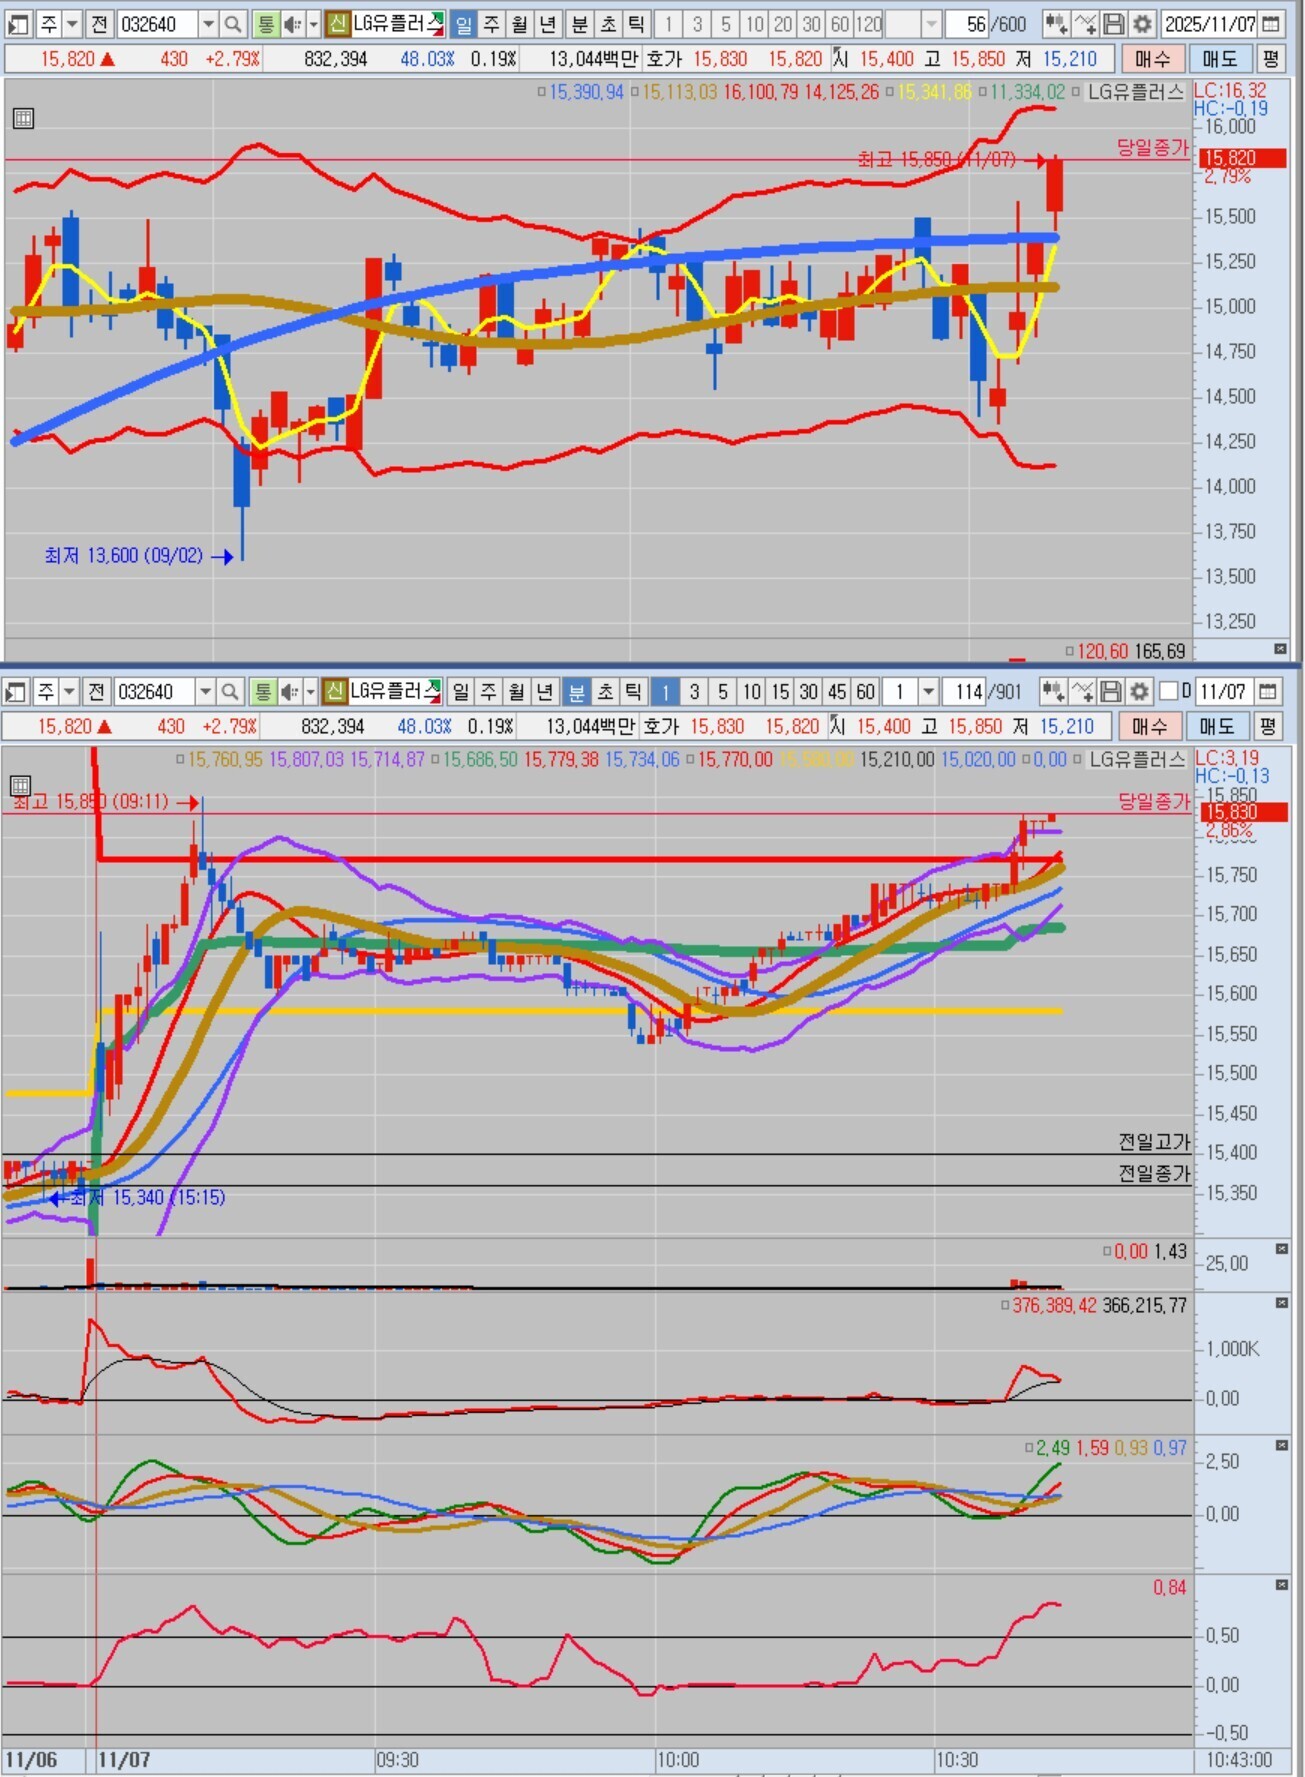
Task: Click the search magnifier in the lower chart toolbar
Action: (230, 691)
